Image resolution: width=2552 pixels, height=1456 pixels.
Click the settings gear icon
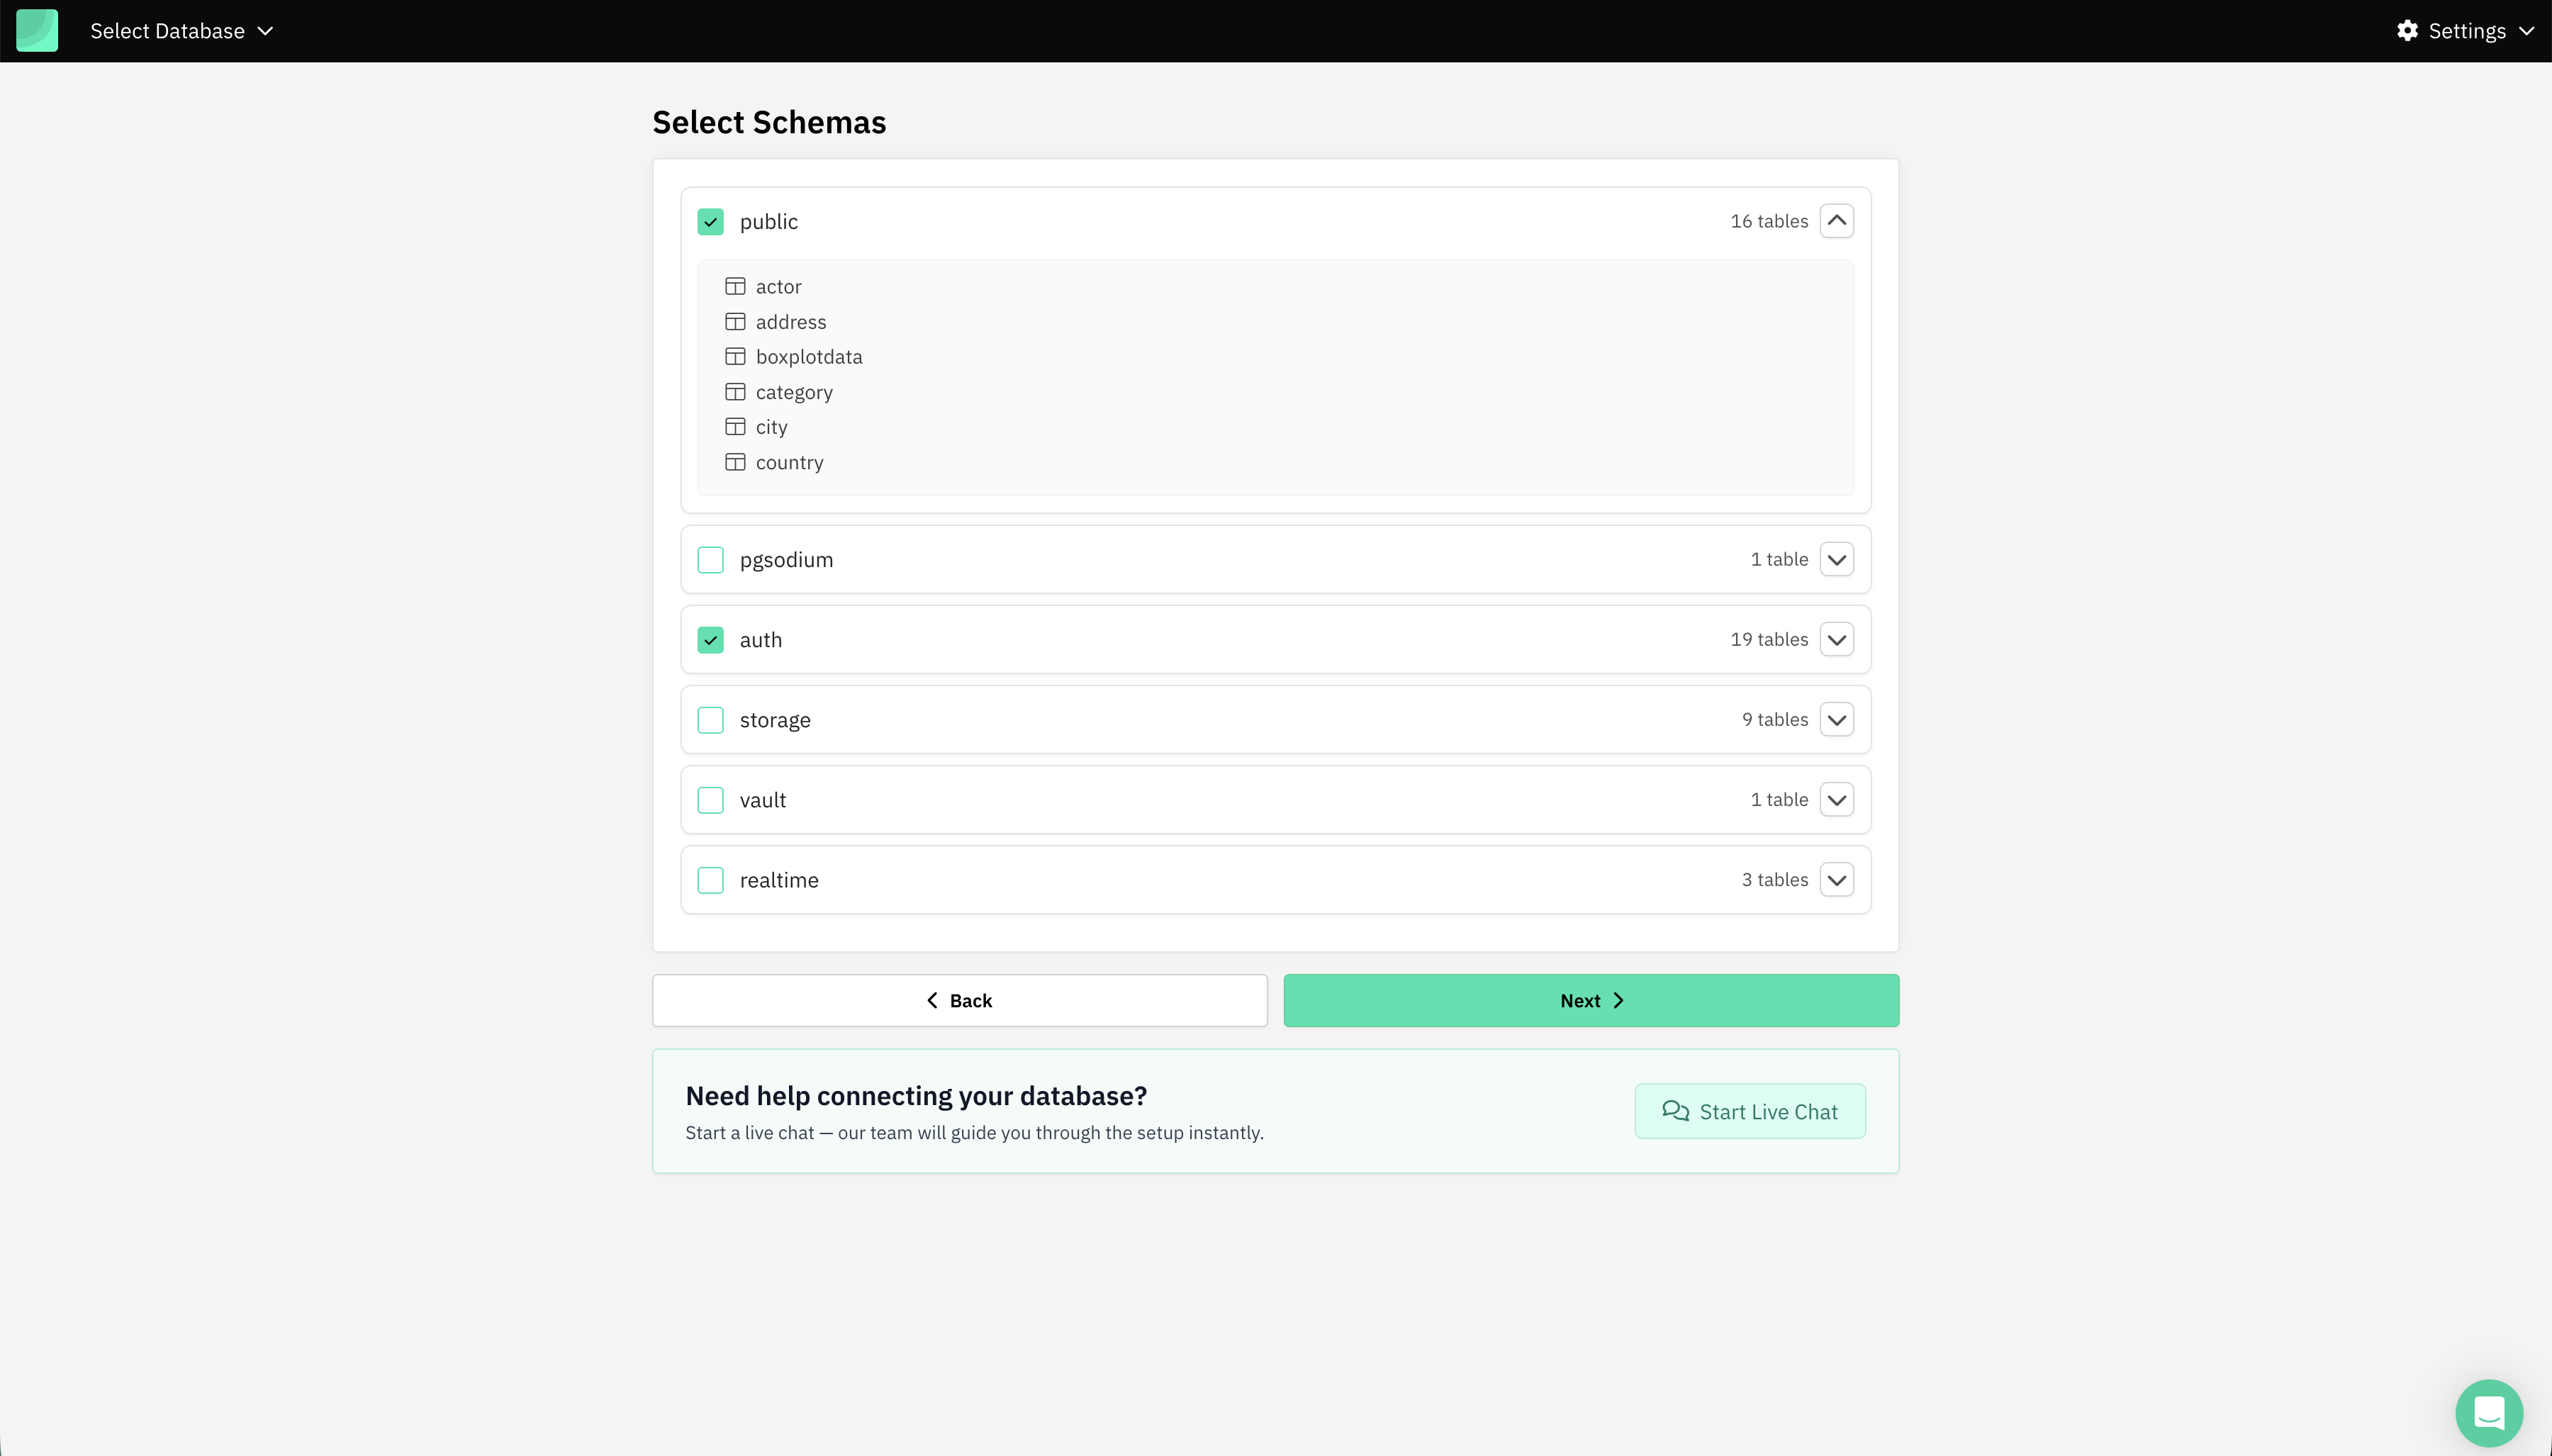coord(2407,30)
